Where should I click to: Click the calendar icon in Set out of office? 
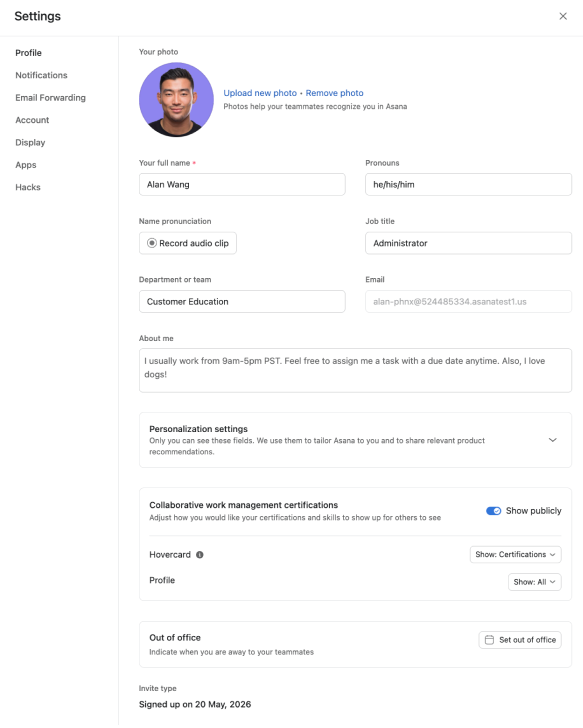(x=489, y=640)
